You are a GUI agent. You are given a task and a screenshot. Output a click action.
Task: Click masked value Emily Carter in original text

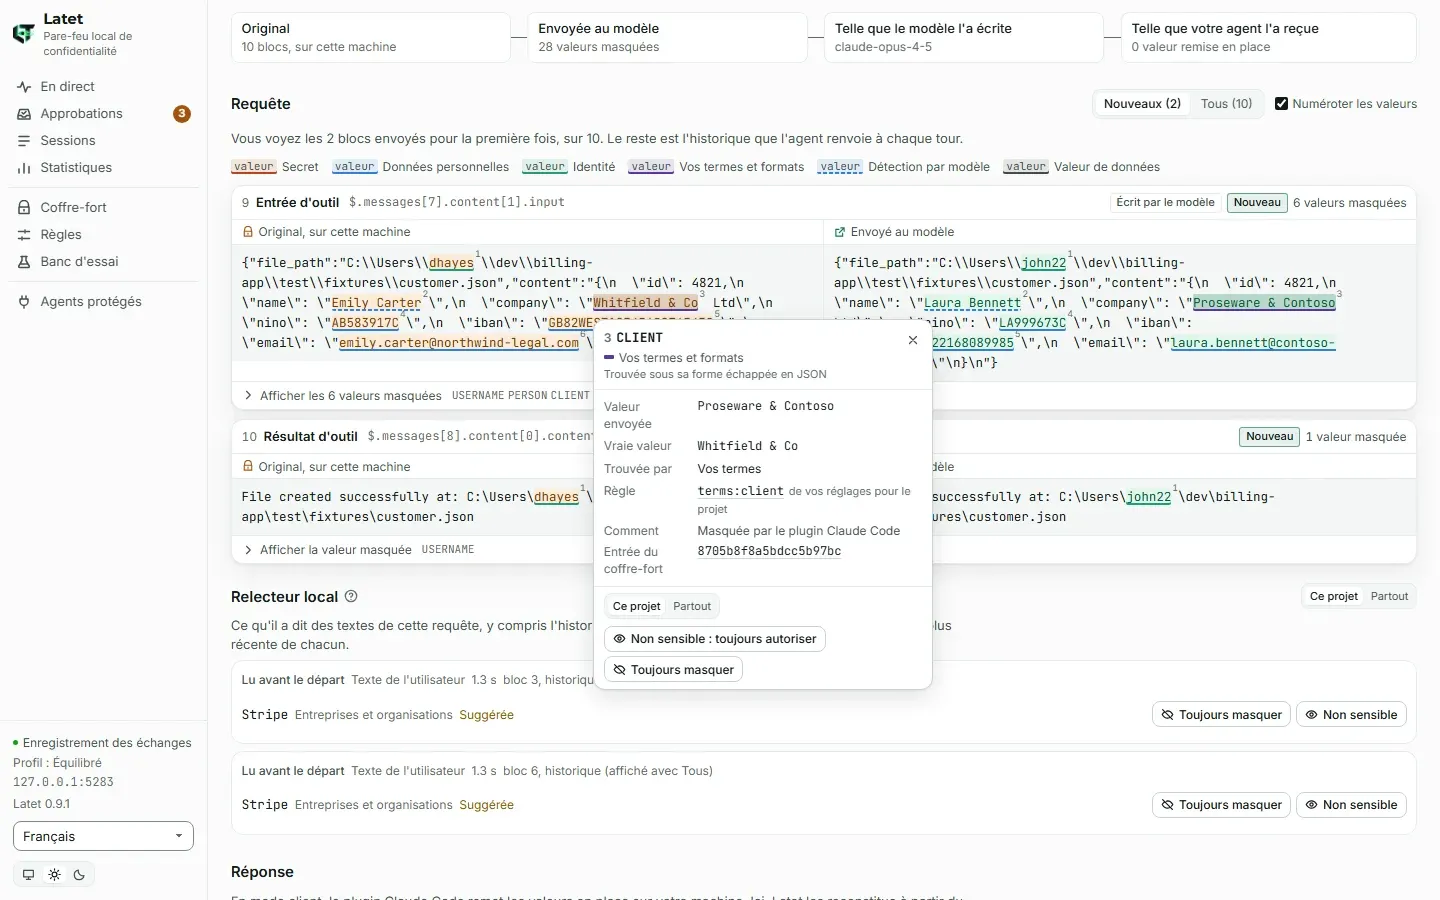point(376,303)
